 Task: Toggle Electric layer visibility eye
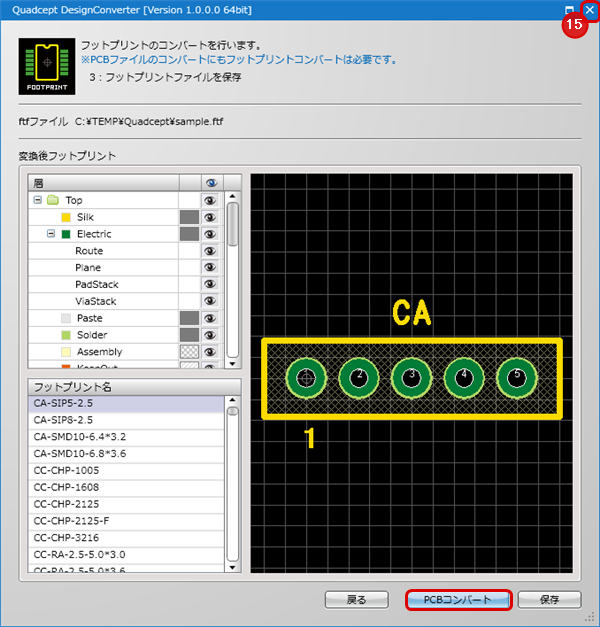(210, 234)
